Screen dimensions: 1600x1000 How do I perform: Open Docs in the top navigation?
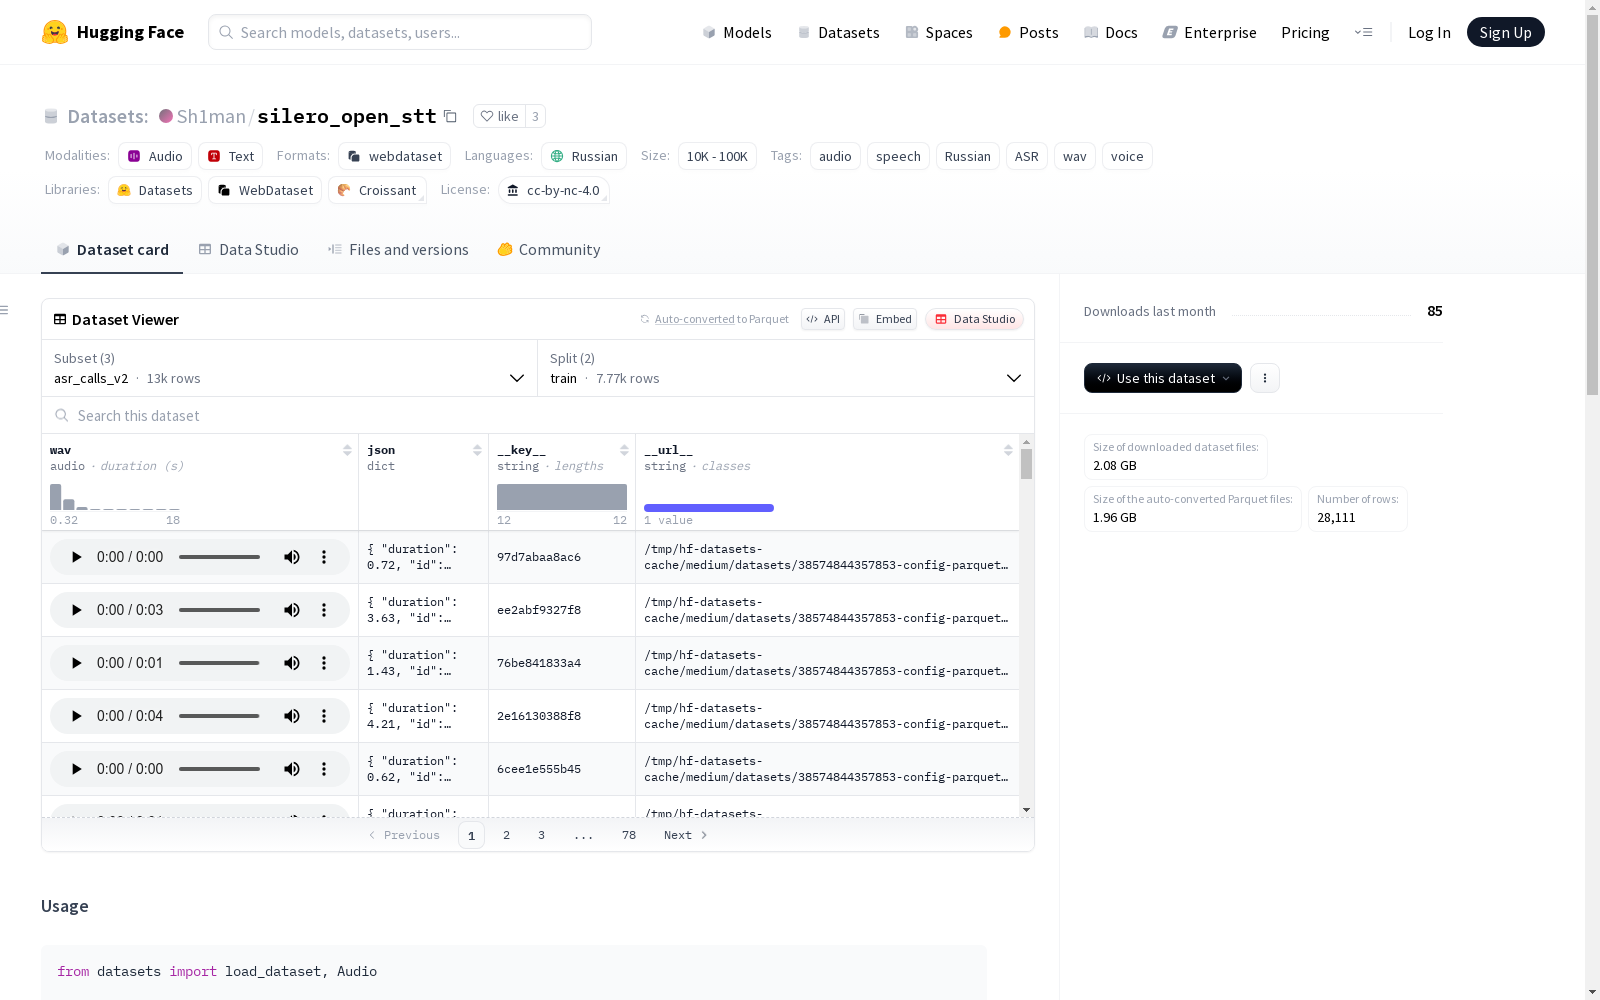pyautogui.click(x=1111, y=32)
